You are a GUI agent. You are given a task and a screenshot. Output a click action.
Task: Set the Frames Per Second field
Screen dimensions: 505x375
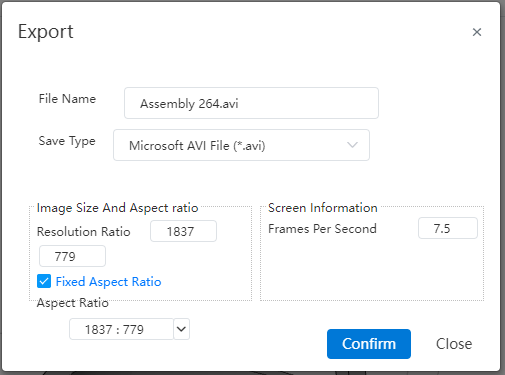click(448, 228)
